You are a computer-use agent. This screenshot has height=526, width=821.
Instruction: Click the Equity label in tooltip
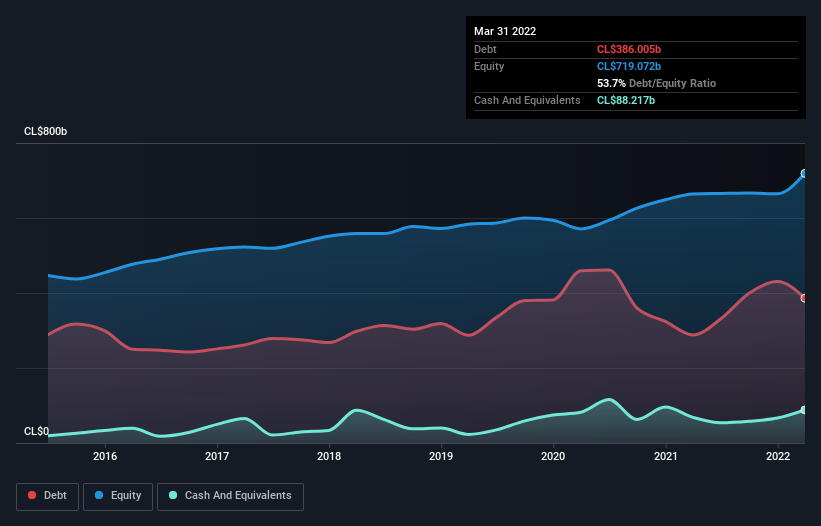click(x=489, y=66)
